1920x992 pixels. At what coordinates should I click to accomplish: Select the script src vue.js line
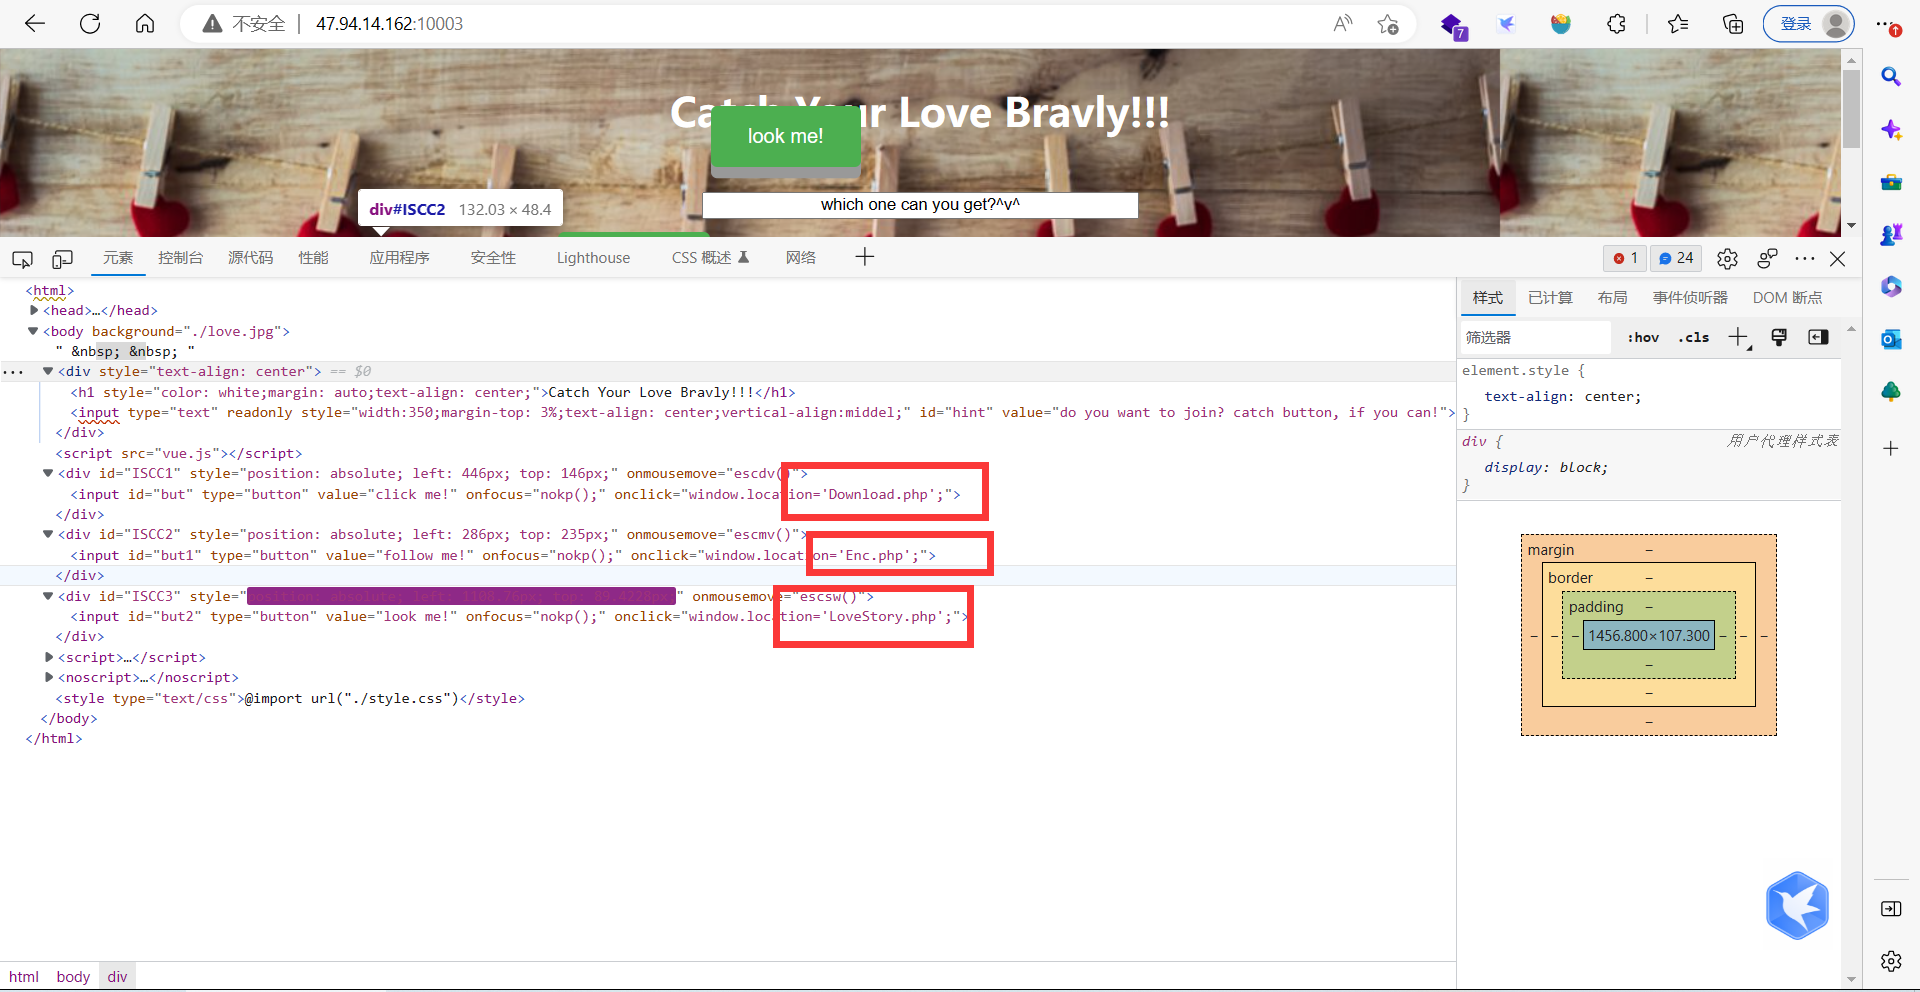point(179,453)
